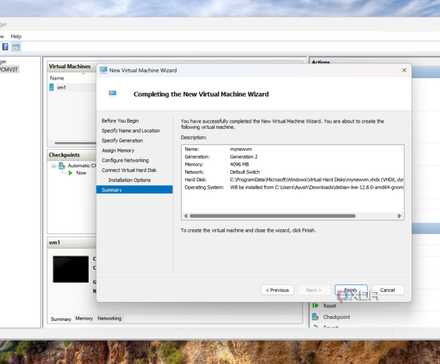Switch to the Networking tab for vm1
This screenshot has width=440, height=364.
click(110, 318)
